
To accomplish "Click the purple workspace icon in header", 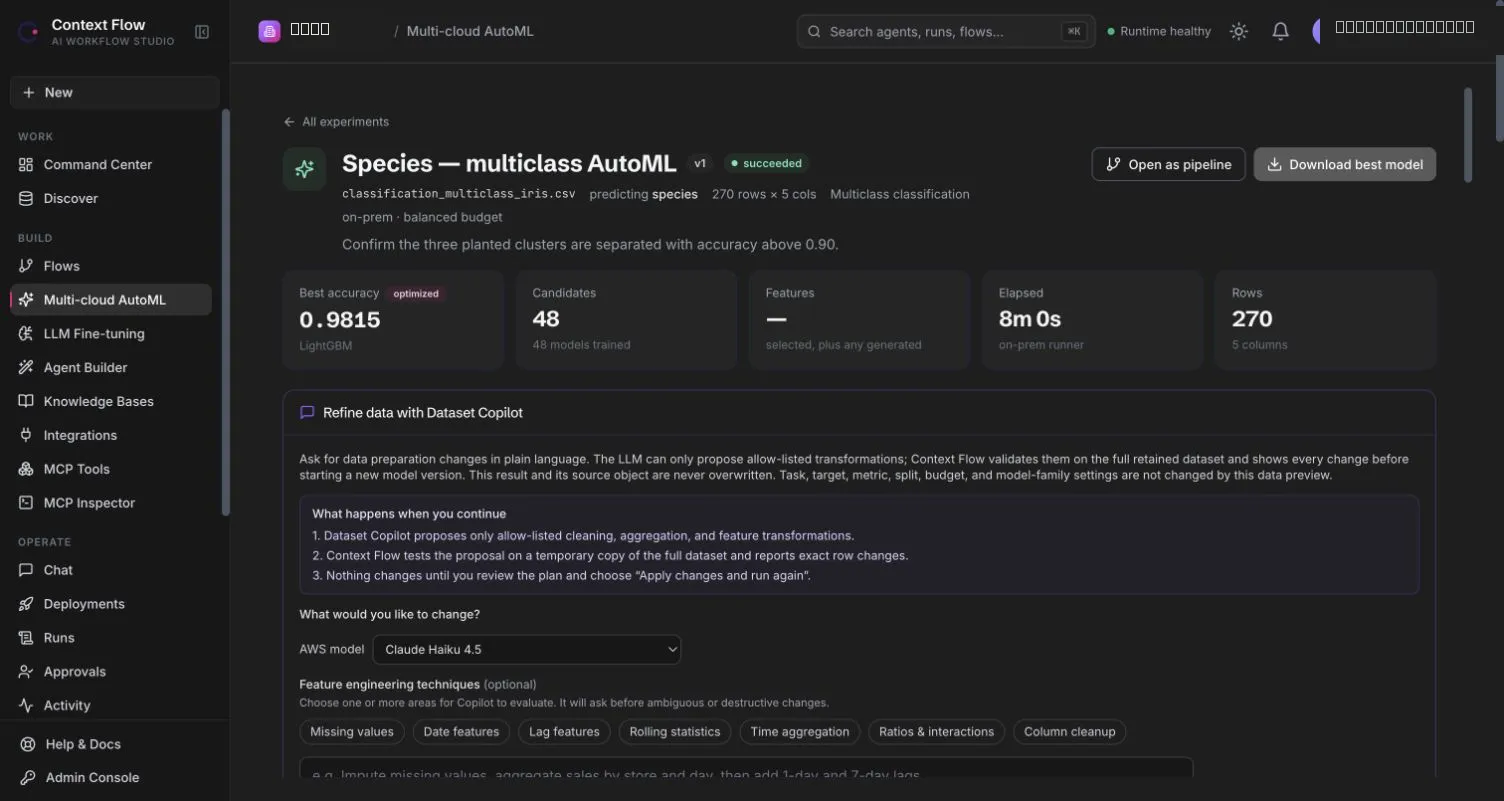I will (x=269, y=31).
